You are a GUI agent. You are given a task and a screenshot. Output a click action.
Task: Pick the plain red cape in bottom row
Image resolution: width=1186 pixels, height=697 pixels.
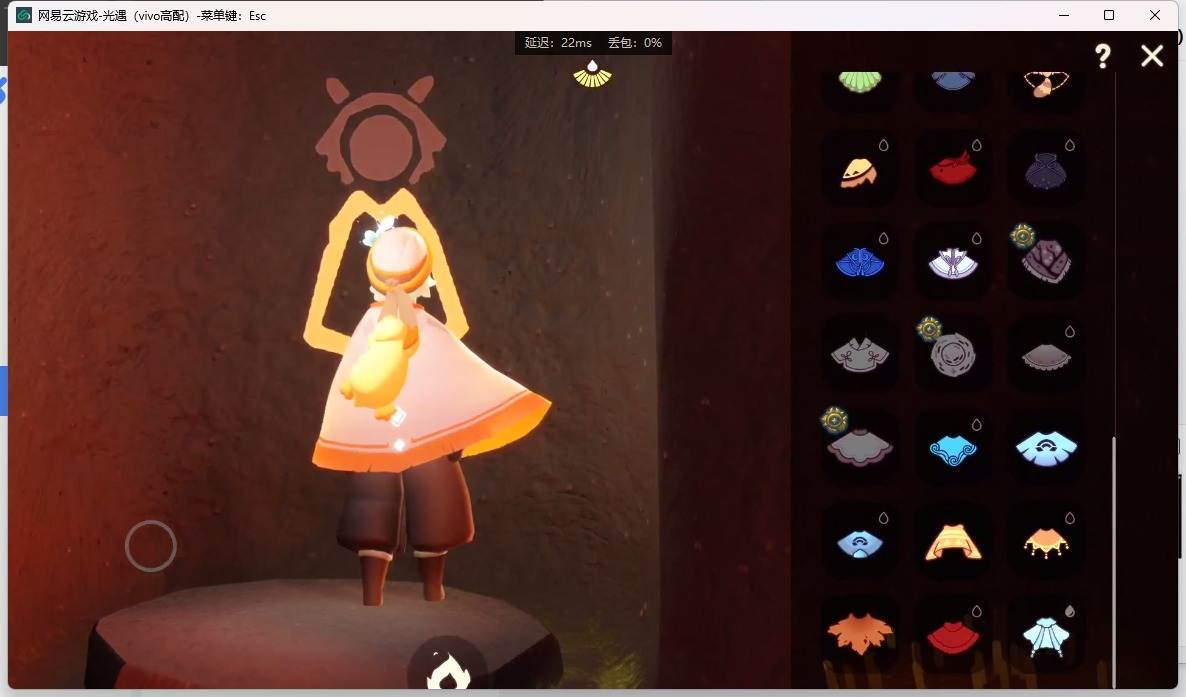tap(953, 637)
